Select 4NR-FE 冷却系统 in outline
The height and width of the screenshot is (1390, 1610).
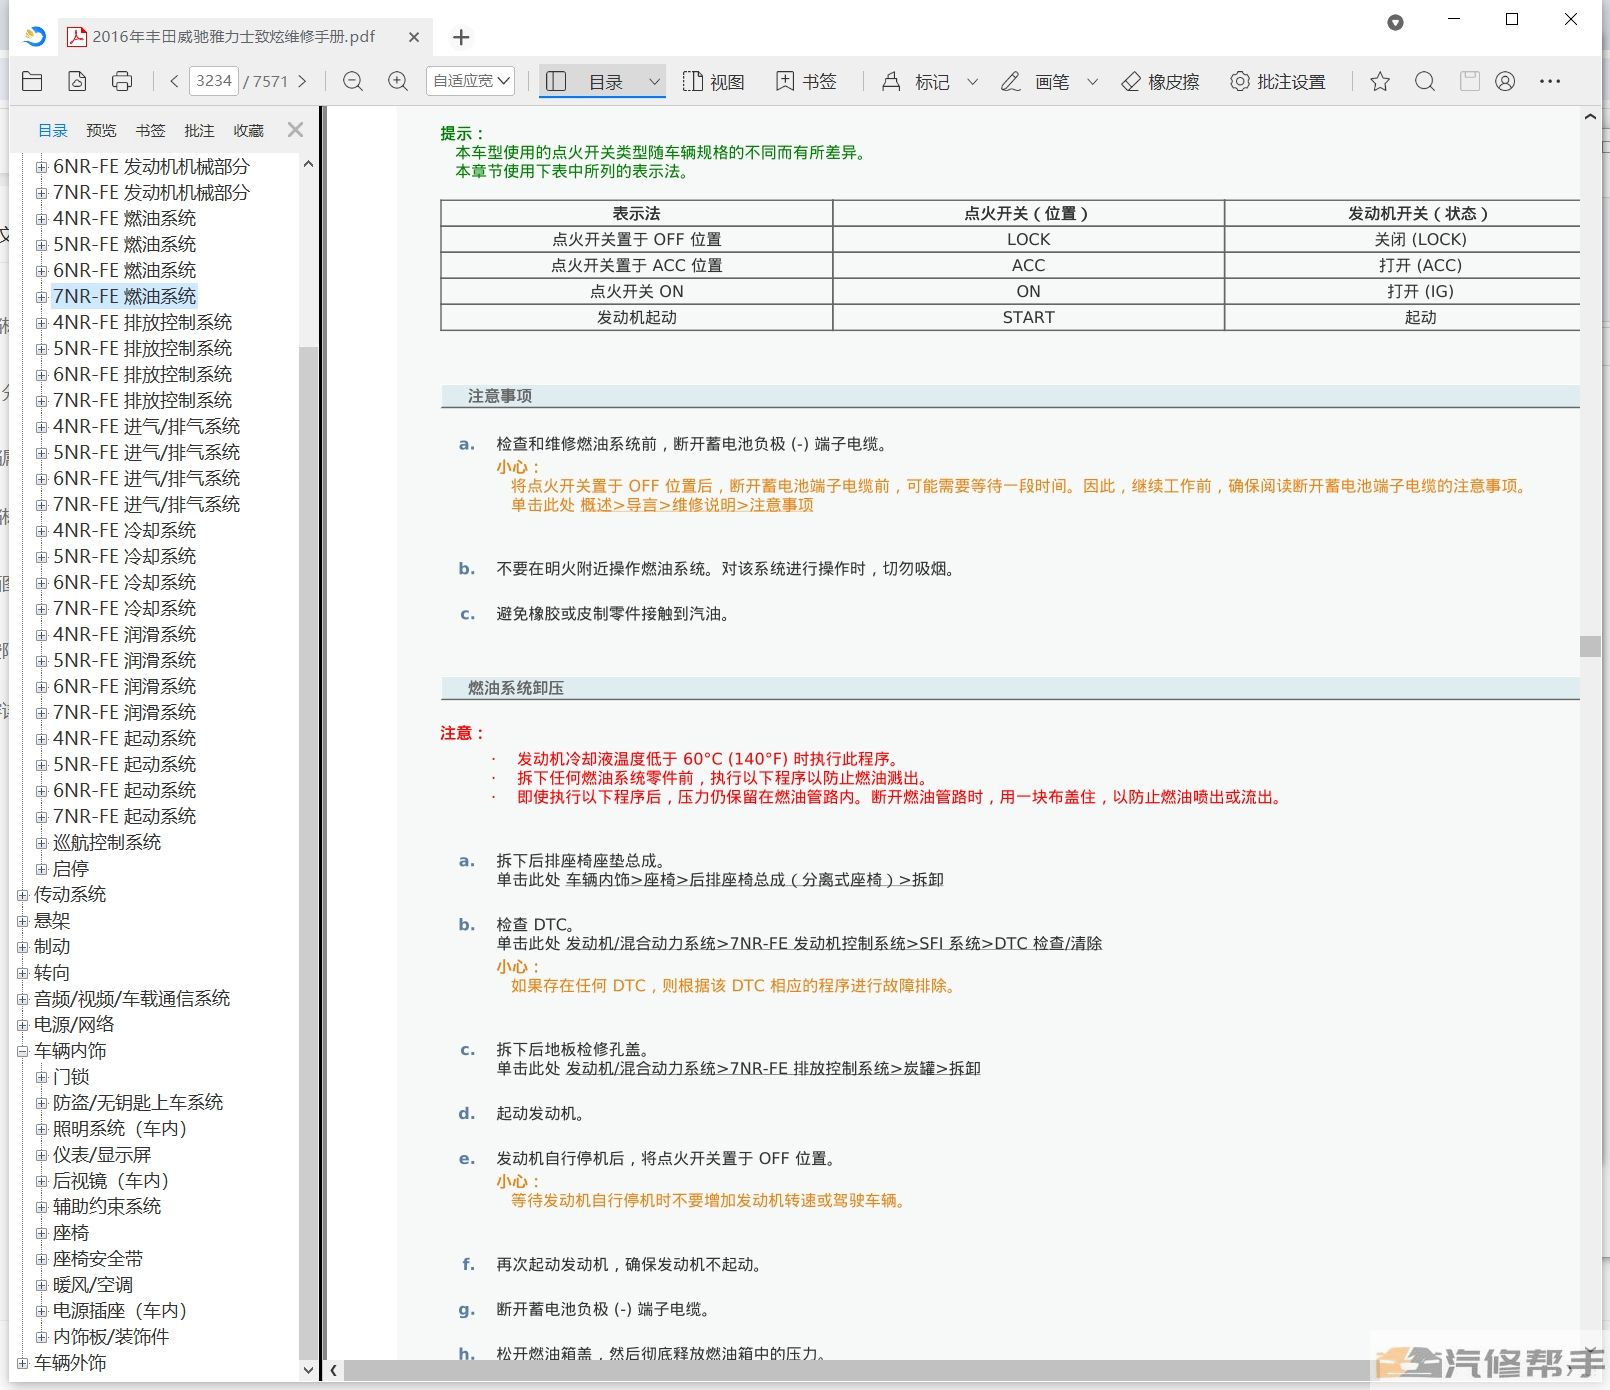tap(124, 531)
